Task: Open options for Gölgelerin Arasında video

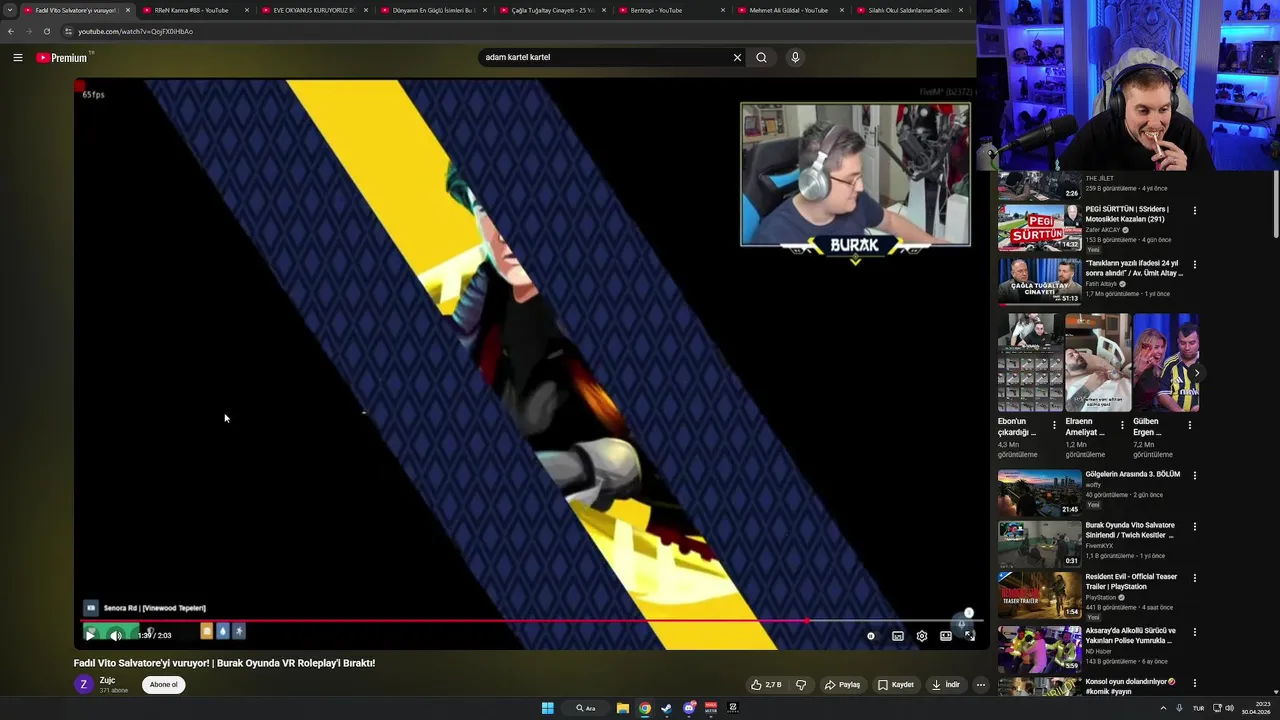Action: click(1194, 476)
